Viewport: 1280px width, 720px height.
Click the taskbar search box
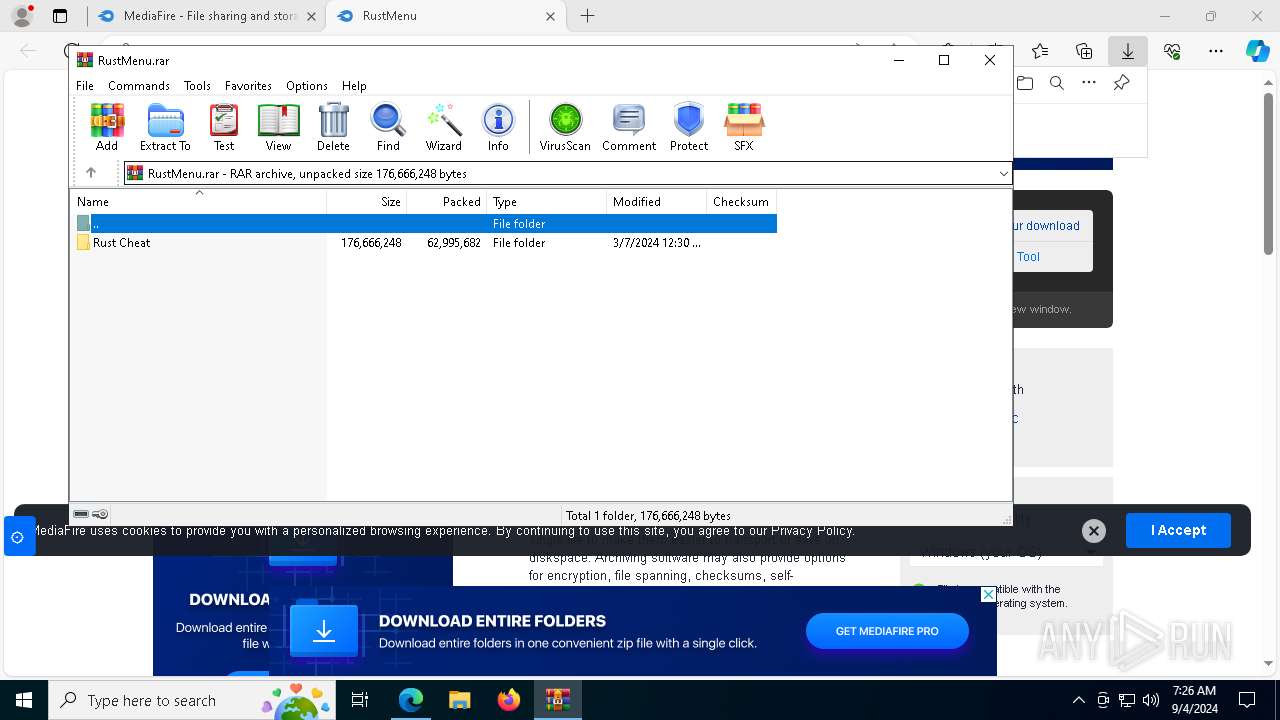point(191,700)
